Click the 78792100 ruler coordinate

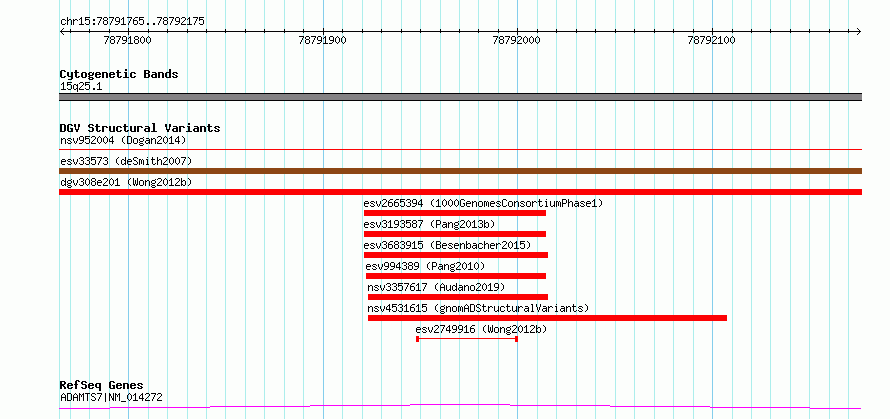click(x=712, y=40)
